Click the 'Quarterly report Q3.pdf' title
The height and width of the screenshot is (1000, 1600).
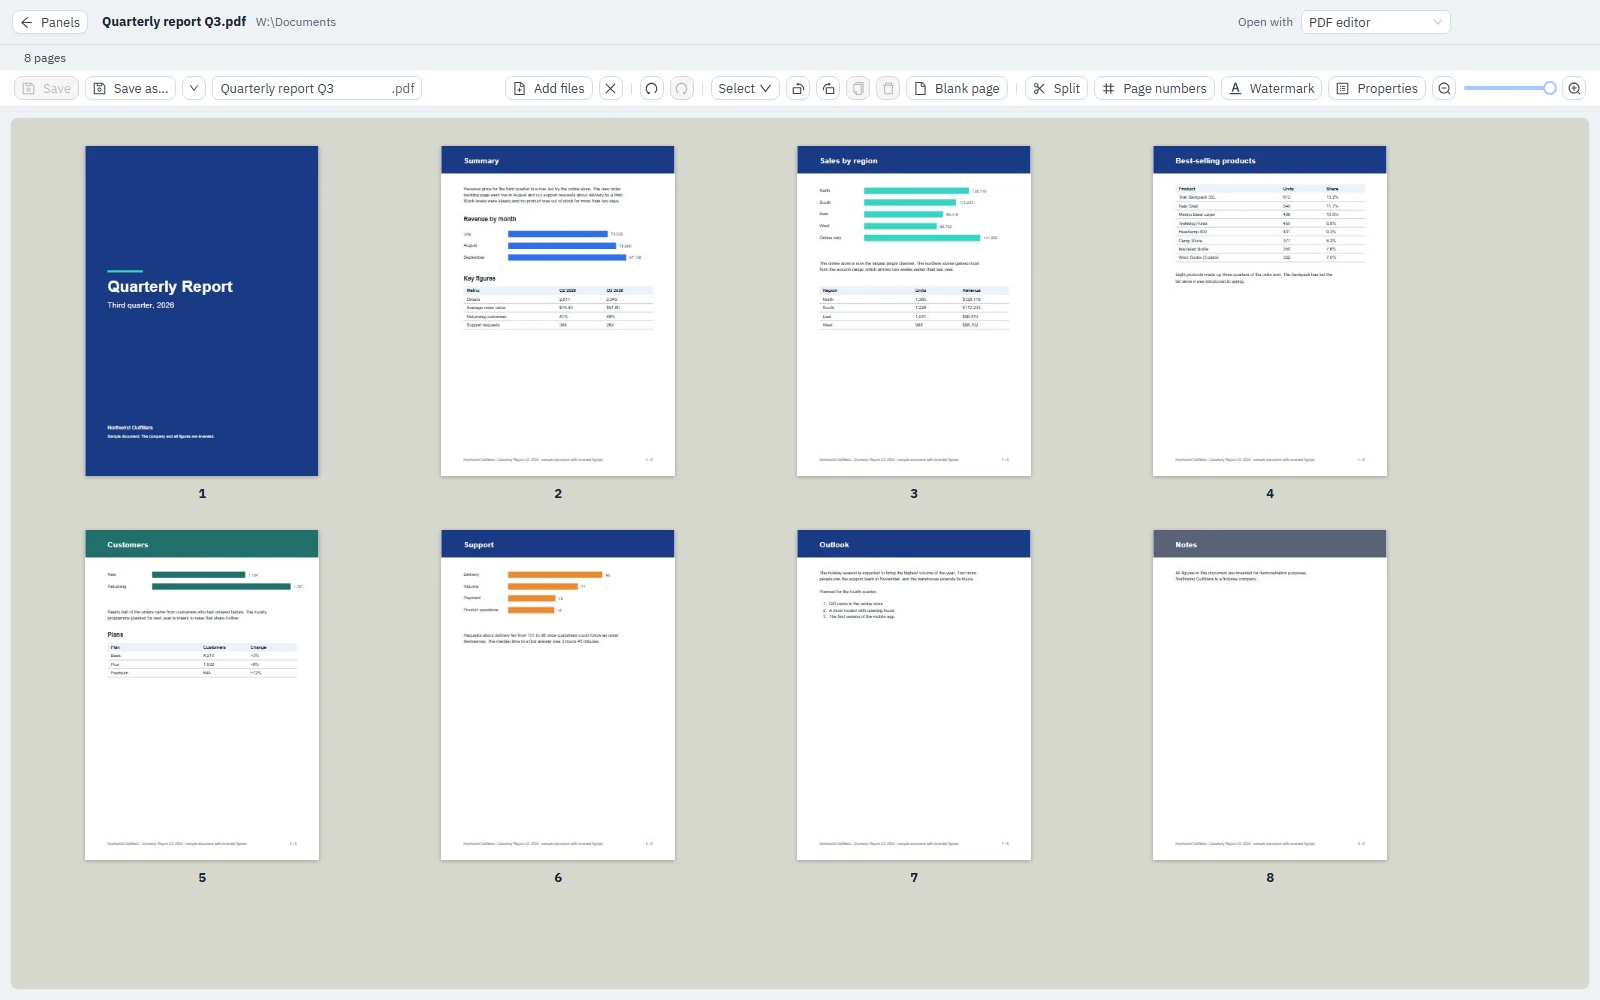click(174, 21)
